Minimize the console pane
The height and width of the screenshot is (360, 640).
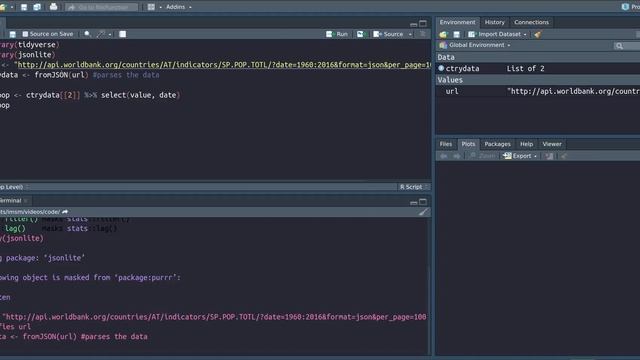pos(413,202)
